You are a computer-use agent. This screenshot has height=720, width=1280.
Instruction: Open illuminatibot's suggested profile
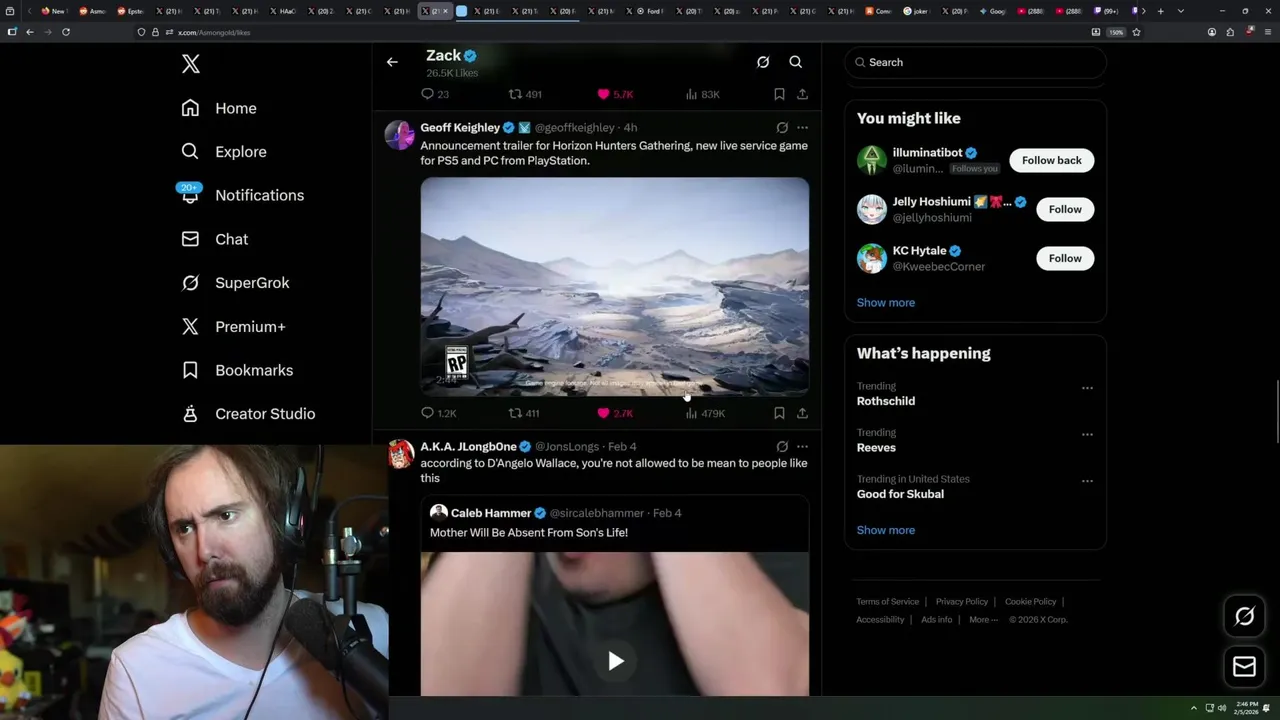click(x=927, y=153)
